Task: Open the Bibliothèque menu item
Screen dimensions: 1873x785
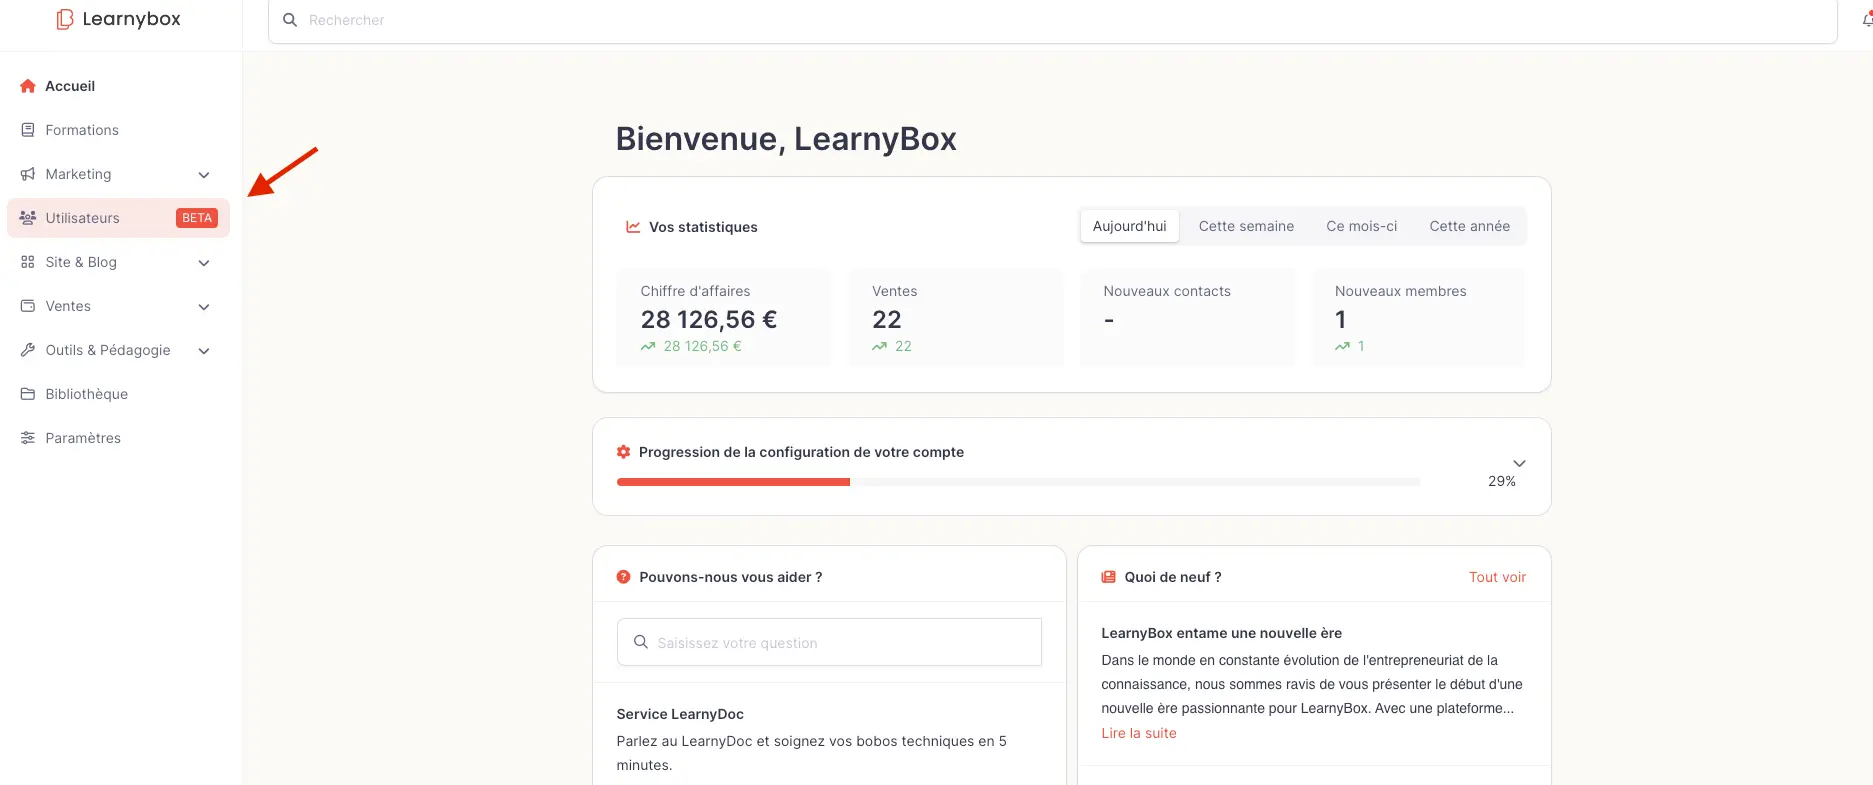Action: pos(118,394)
